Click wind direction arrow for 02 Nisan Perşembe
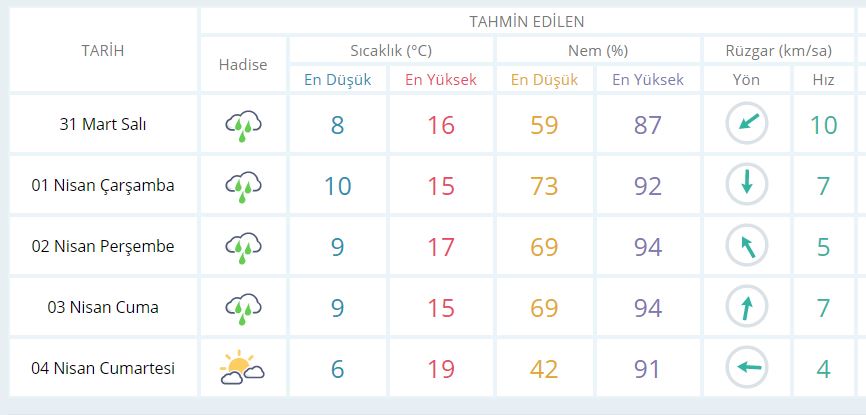Viewport: 866px width, 415px height. coord(747,246)
